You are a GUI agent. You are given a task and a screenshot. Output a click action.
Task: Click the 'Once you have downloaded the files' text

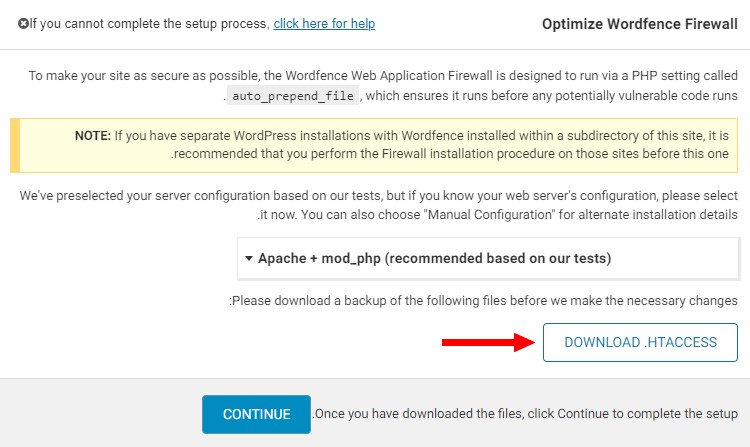pos(525,414)
